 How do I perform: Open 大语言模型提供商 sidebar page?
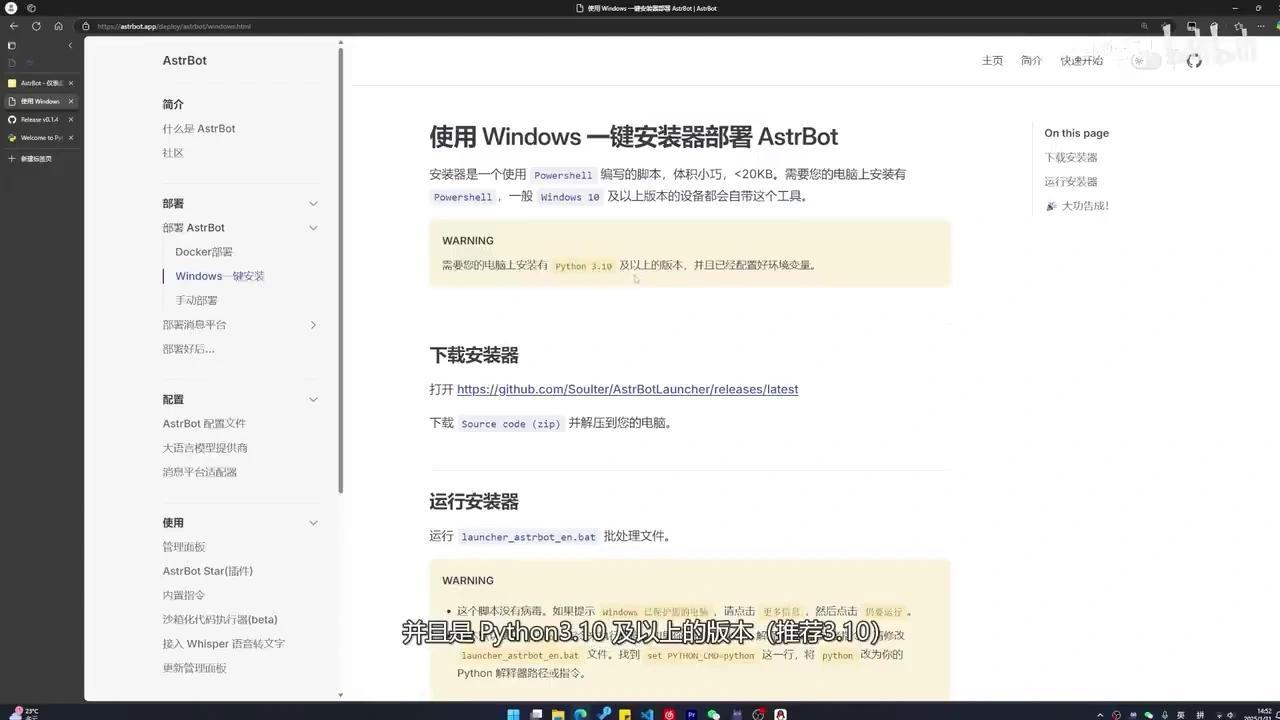coord(205,448)
